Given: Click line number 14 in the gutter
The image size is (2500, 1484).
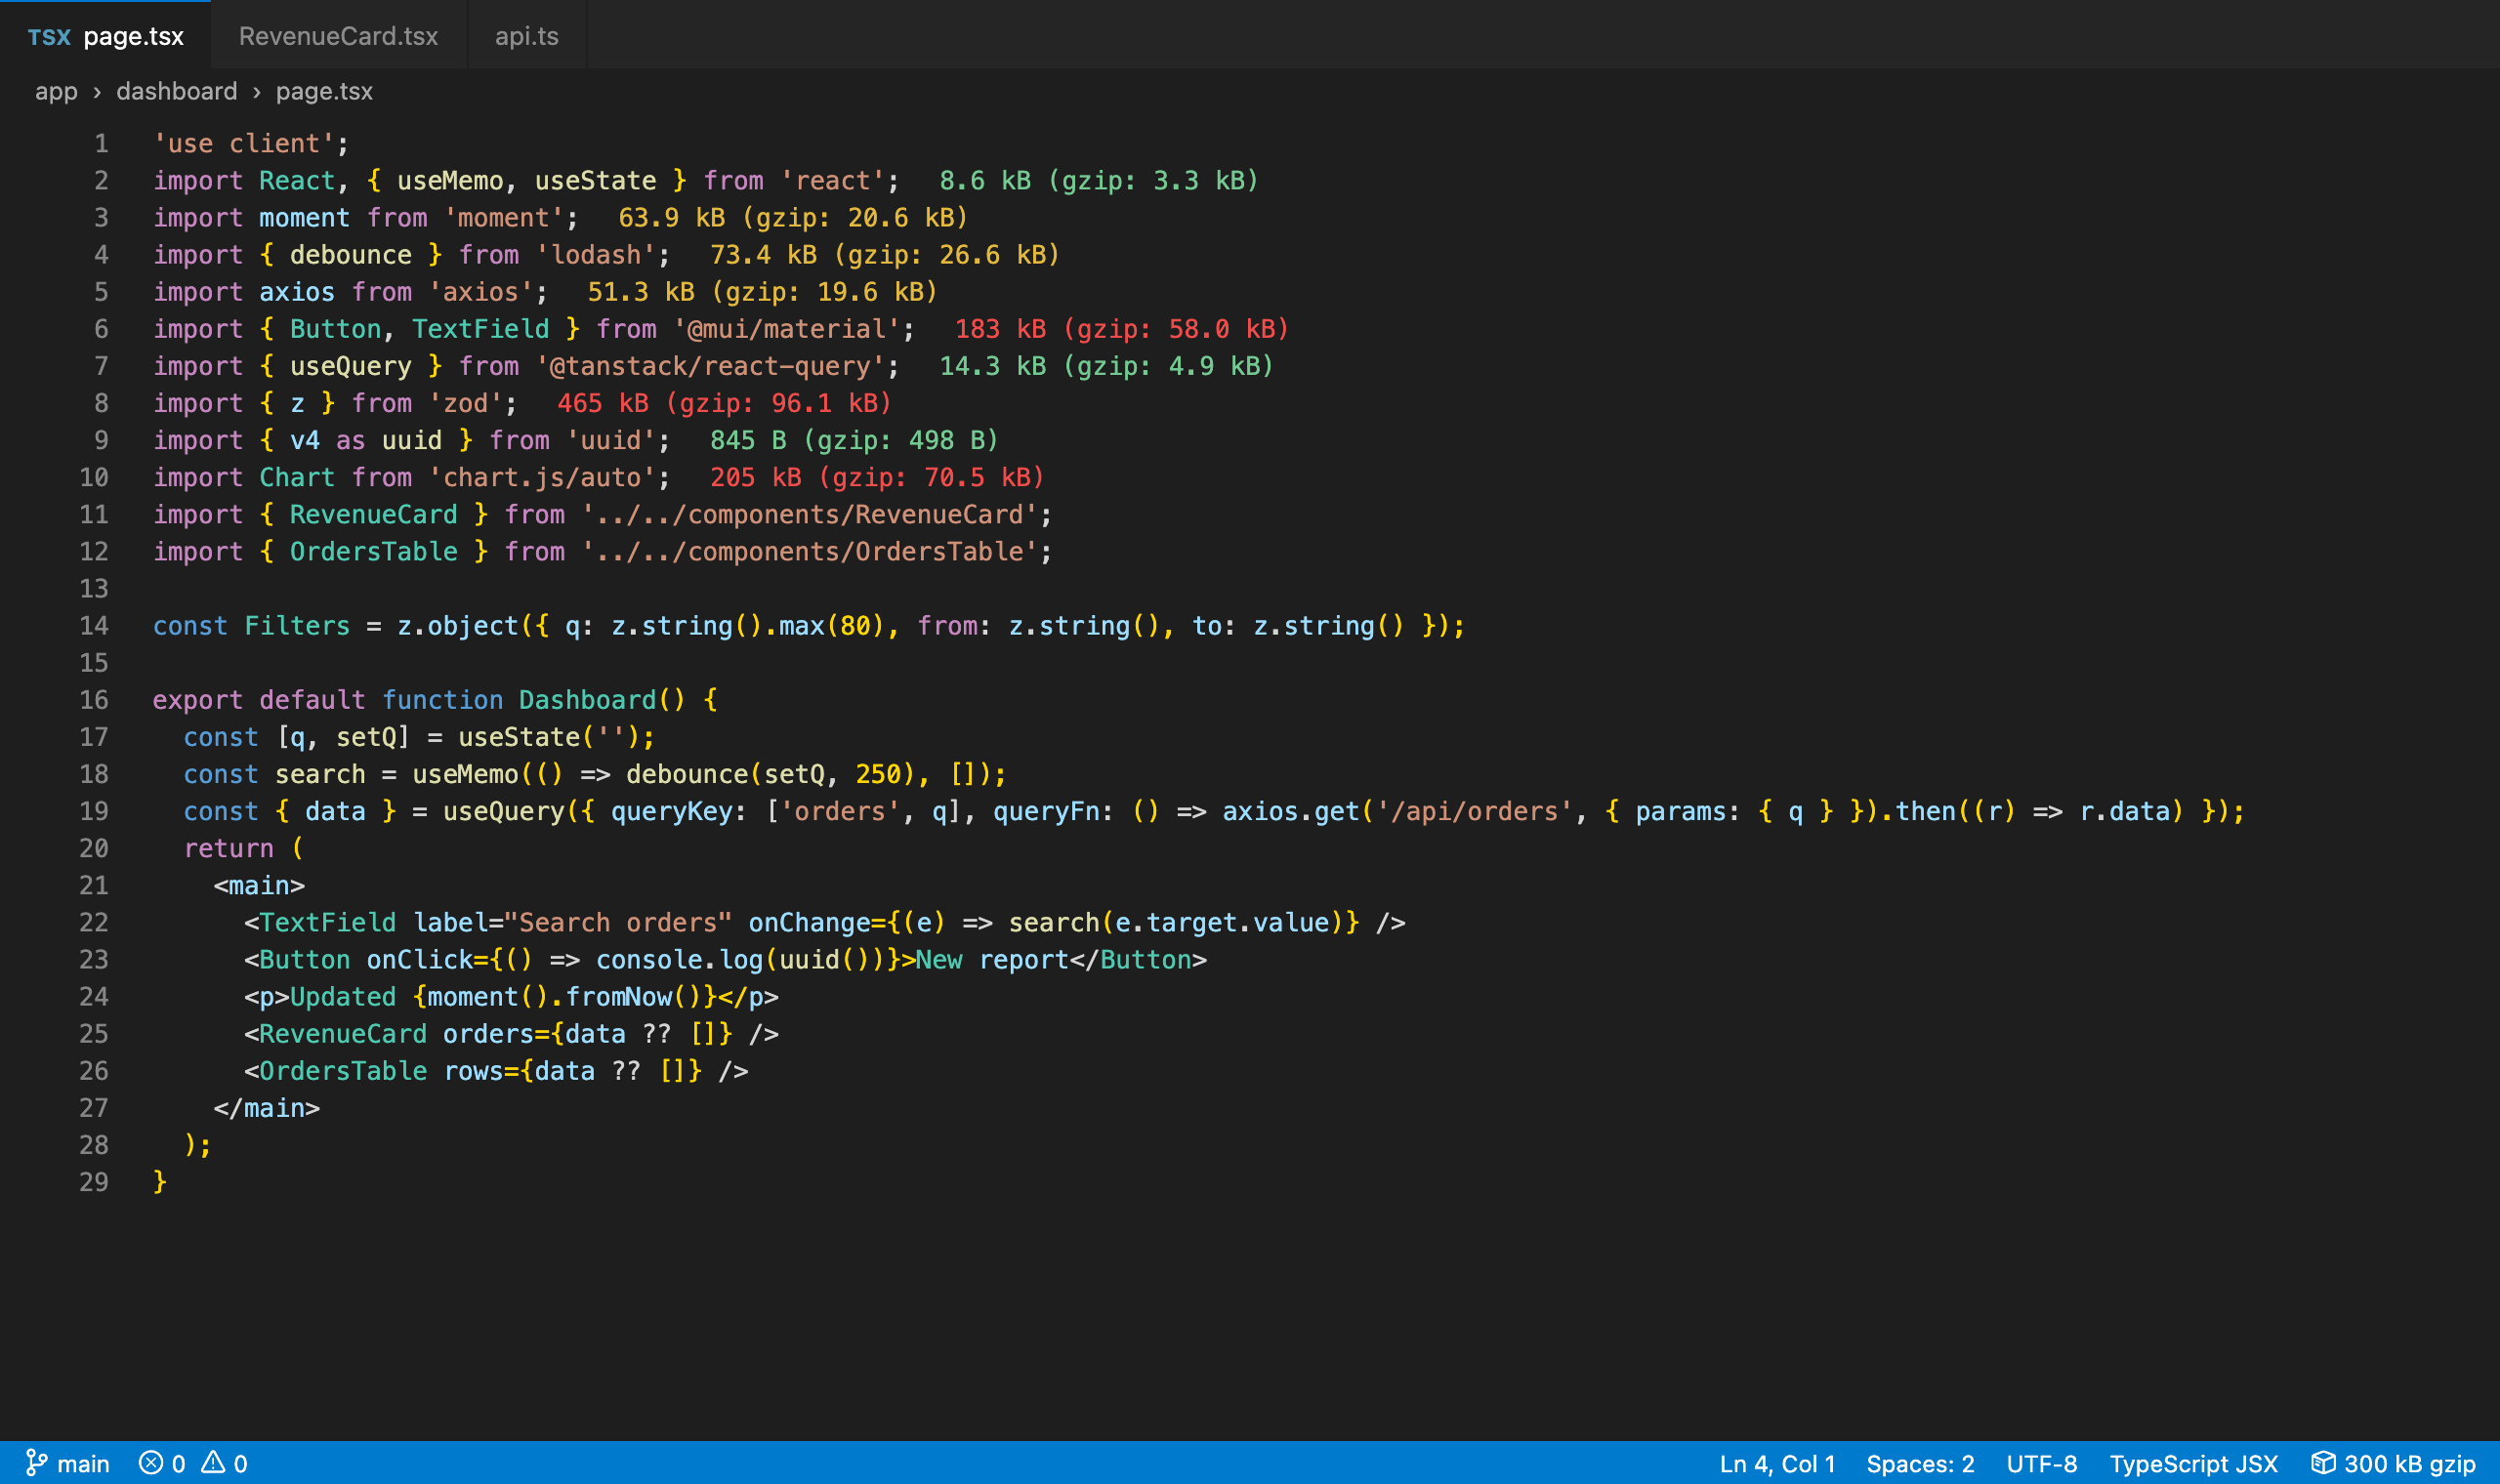Looking at the screenshot, I should pos(94,626).
